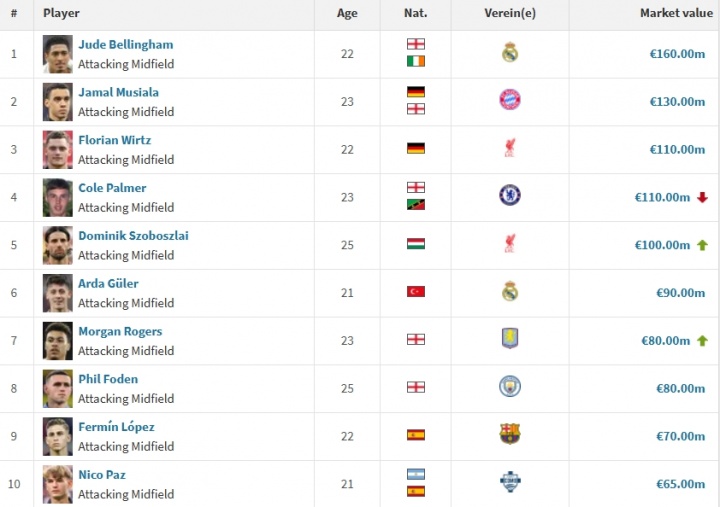Click Florian Wirtz's €110.00m market value

pos(677,149)
